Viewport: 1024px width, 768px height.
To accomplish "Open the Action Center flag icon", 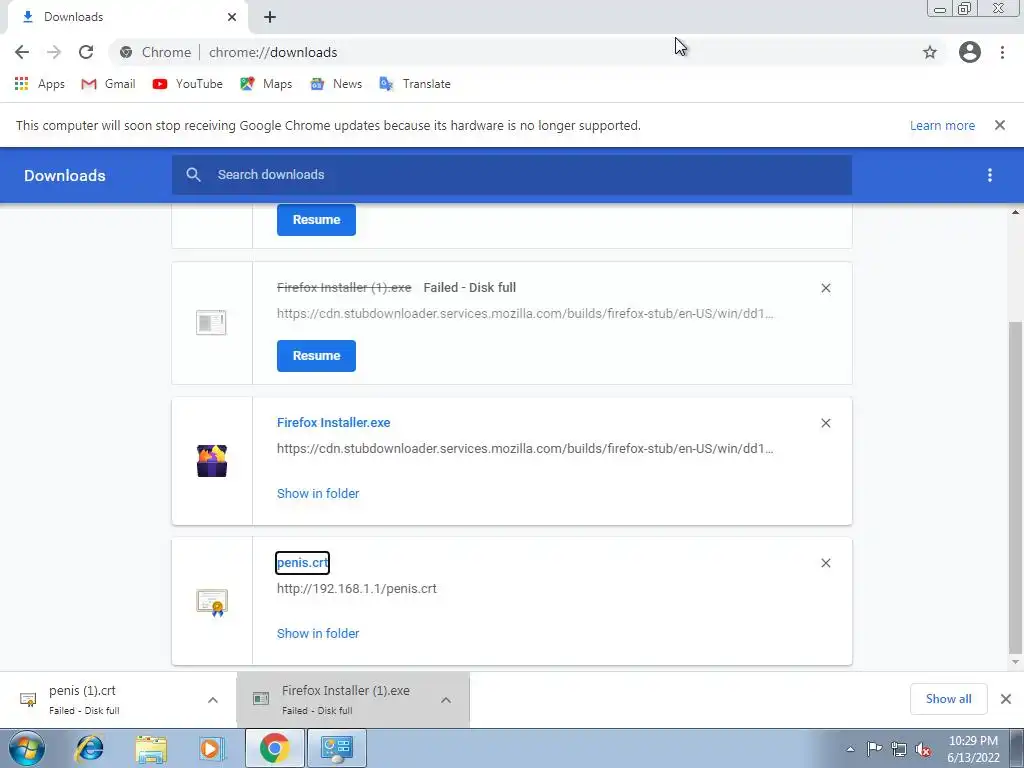I will click(x=874, y=749).
